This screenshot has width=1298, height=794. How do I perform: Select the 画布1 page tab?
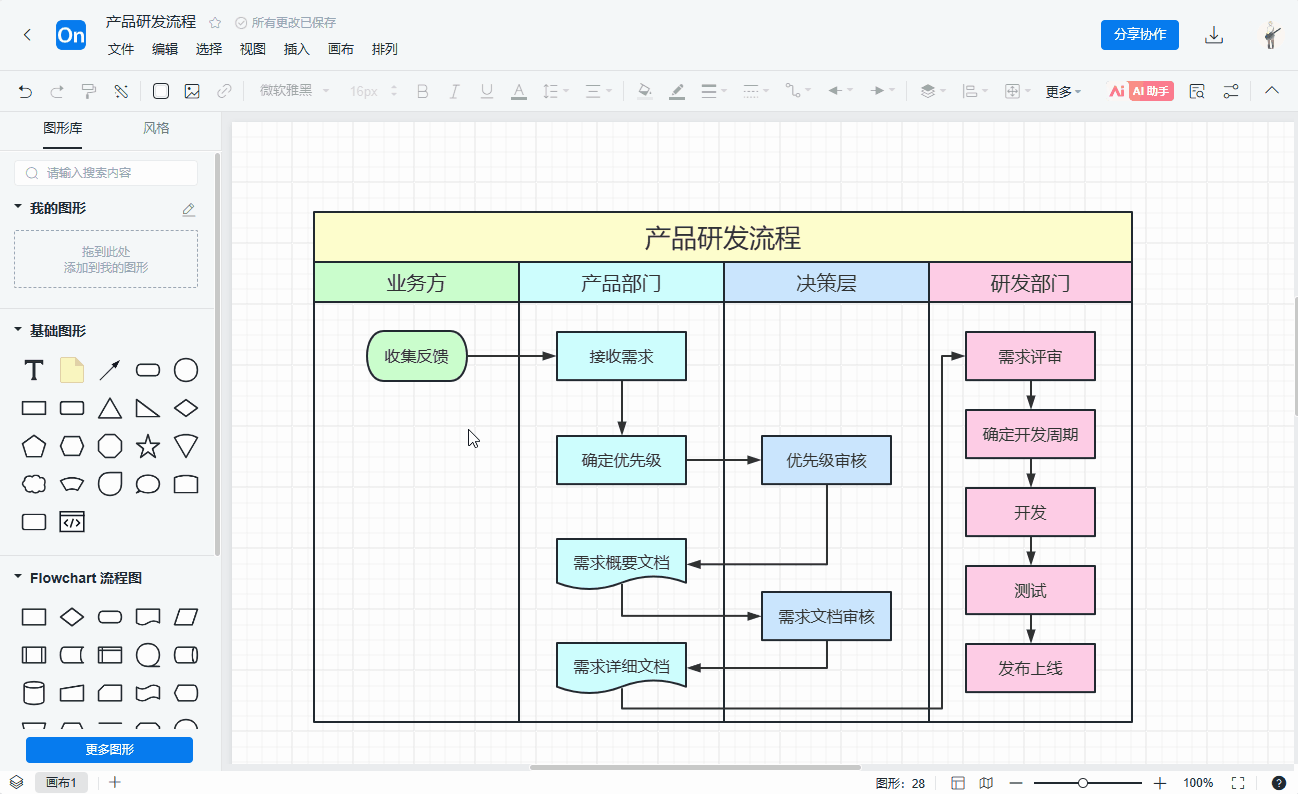tap(61, 782)
